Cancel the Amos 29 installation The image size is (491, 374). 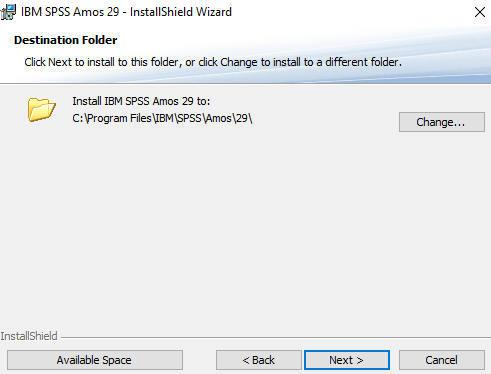pos(442,360)
